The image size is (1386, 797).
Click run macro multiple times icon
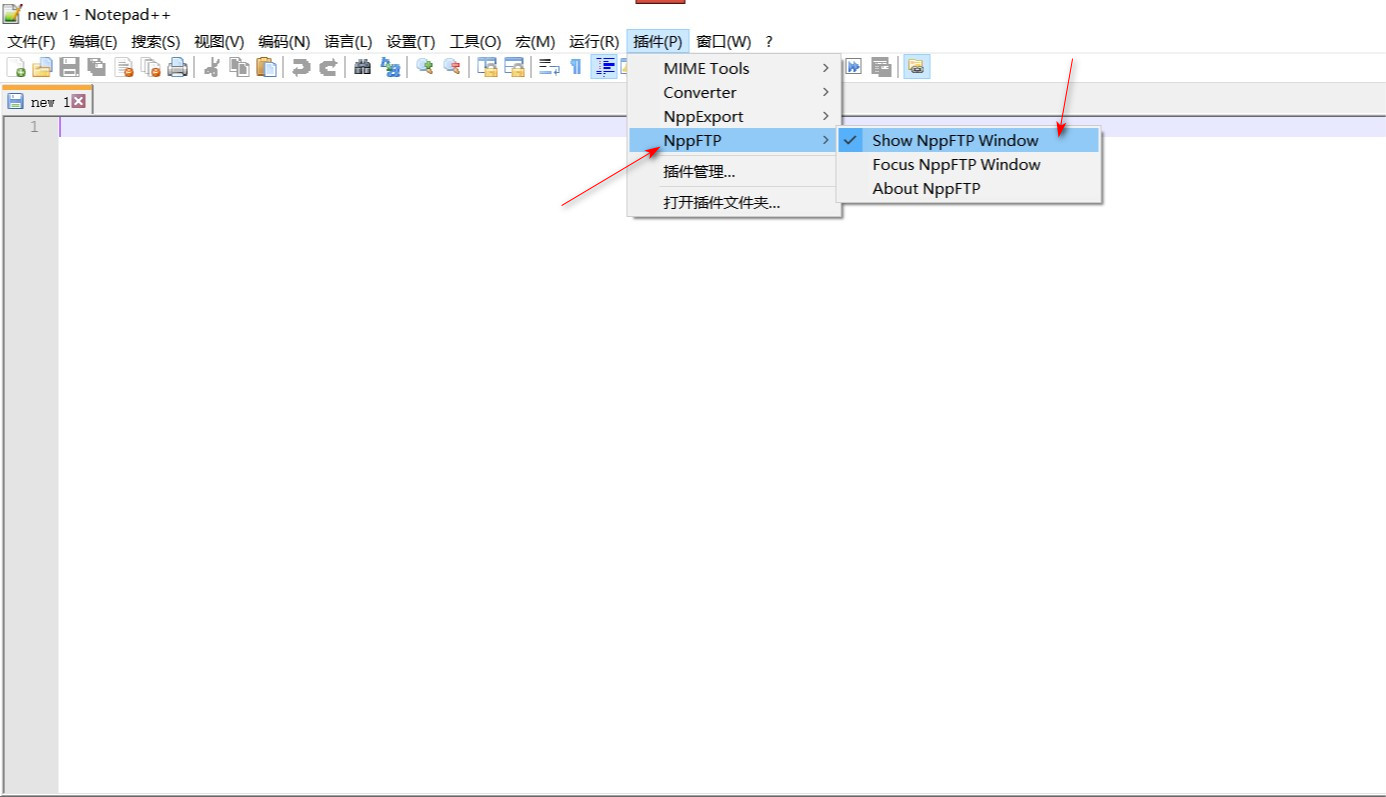click(854, 67)
